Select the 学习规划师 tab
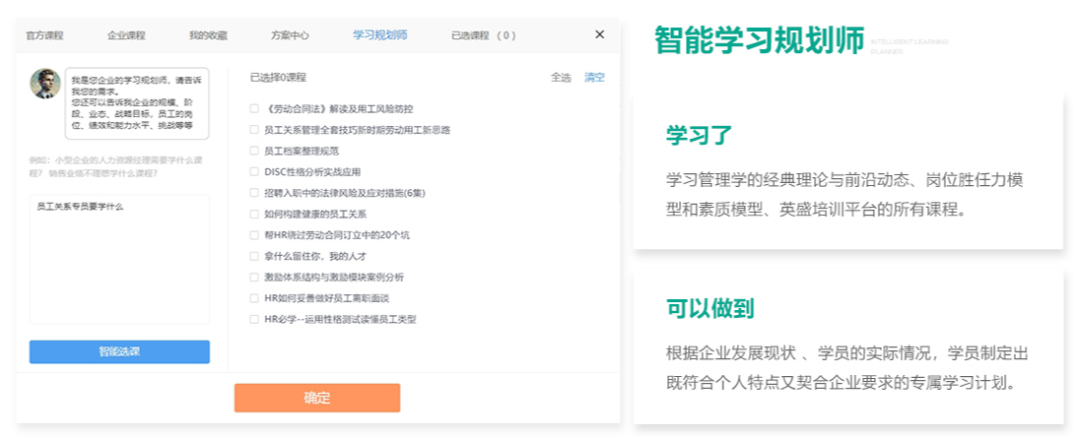The height and width of the screenshot is (439, 1080). coord(380,35)
